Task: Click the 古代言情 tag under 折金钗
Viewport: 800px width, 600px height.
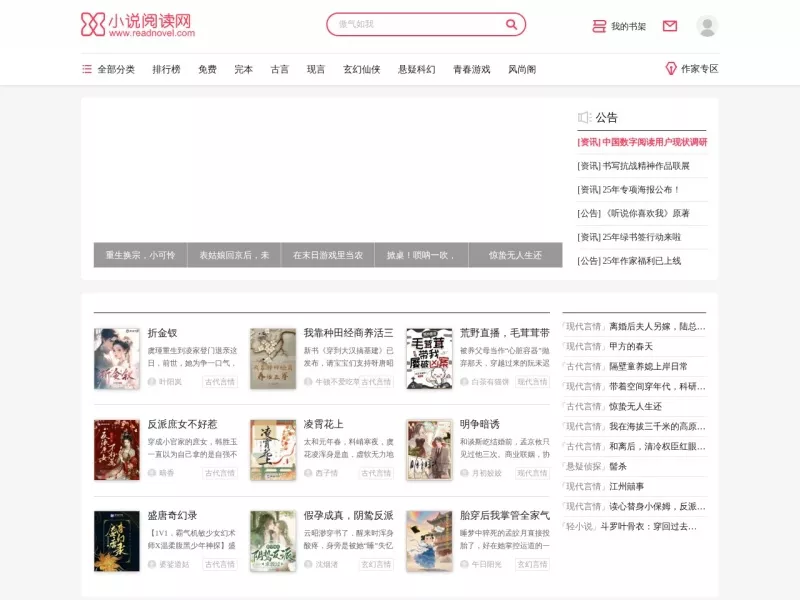Action: (x=220, y=382)
